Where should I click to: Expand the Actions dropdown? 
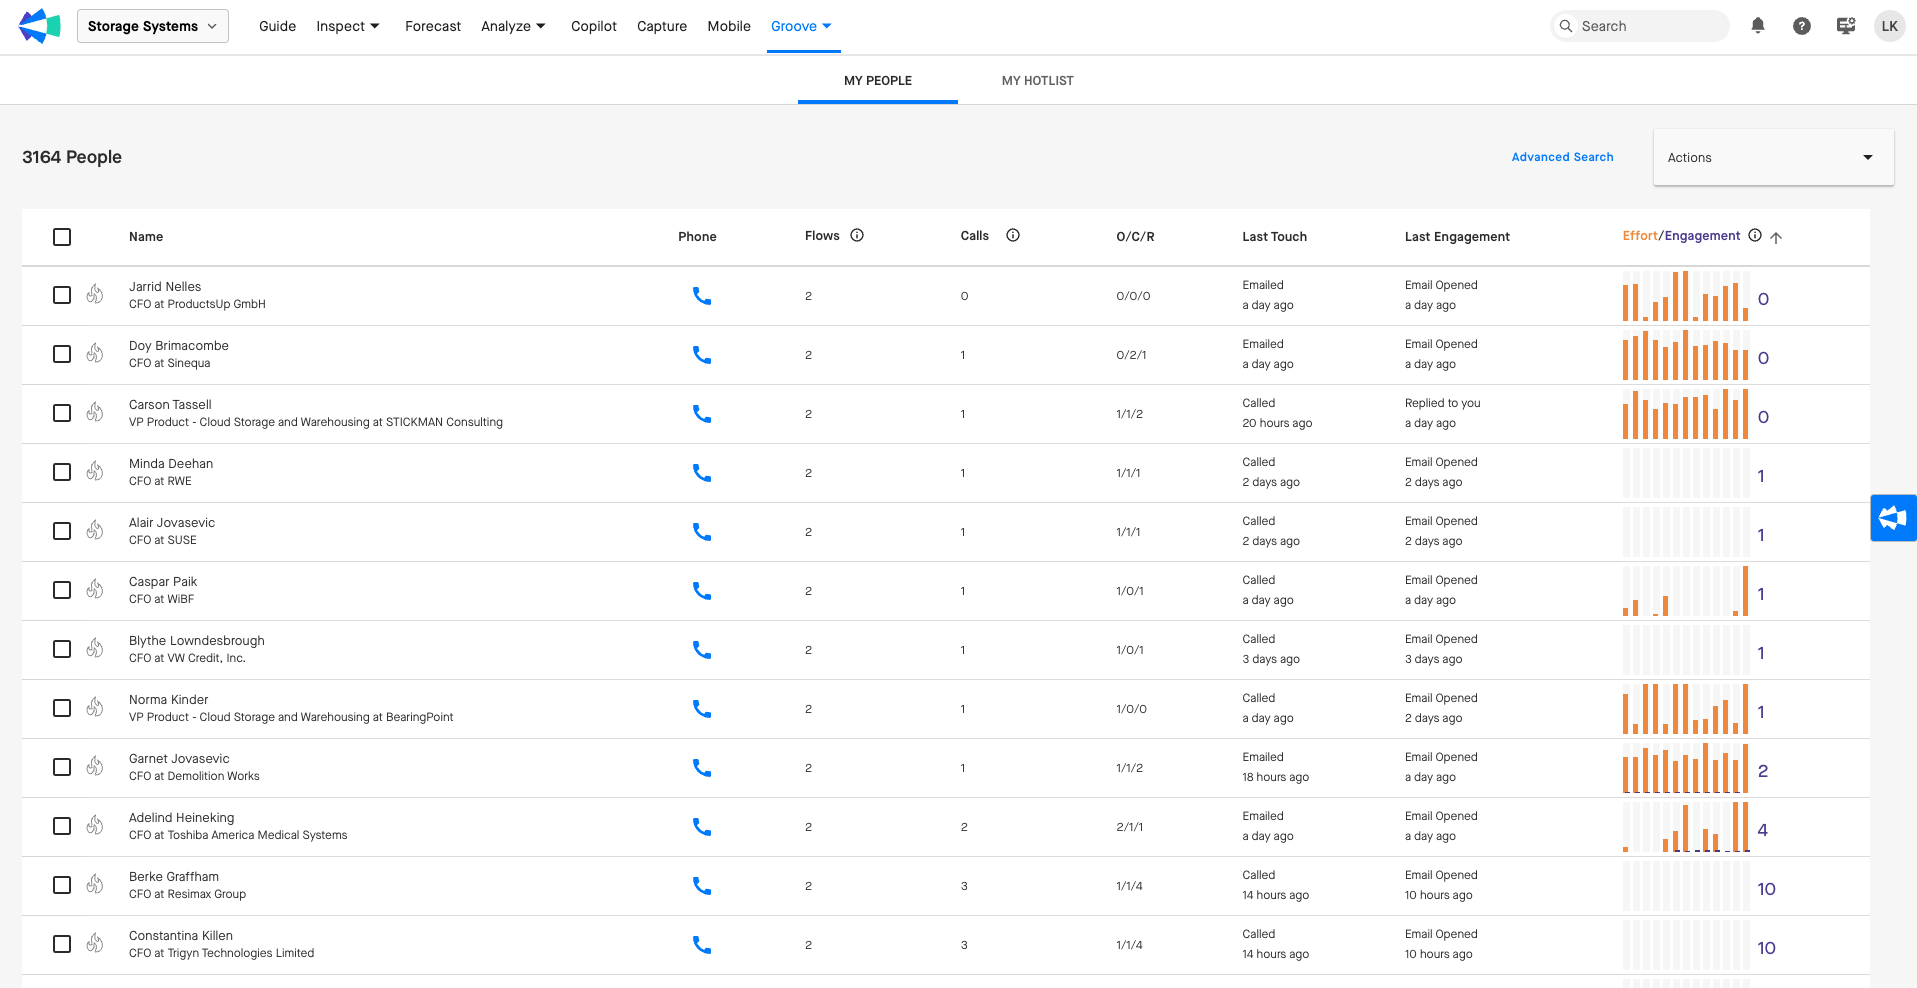tap(1773, 158)
